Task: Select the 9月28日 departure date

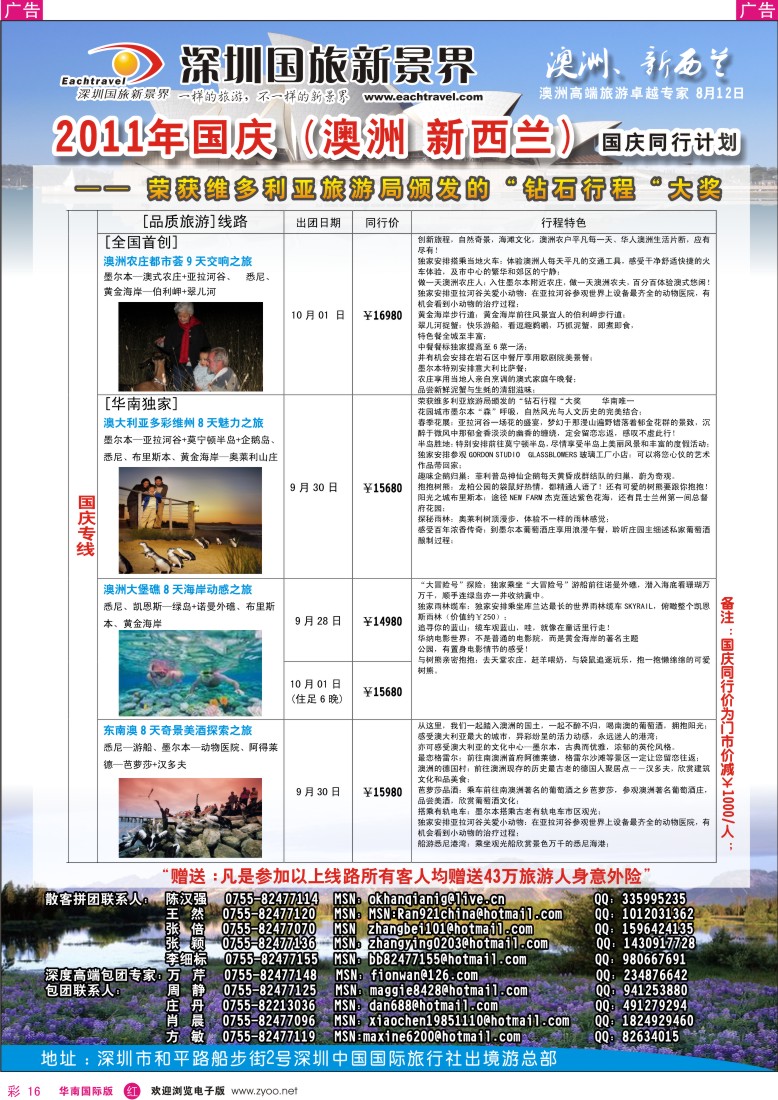Action: (318, 621)
